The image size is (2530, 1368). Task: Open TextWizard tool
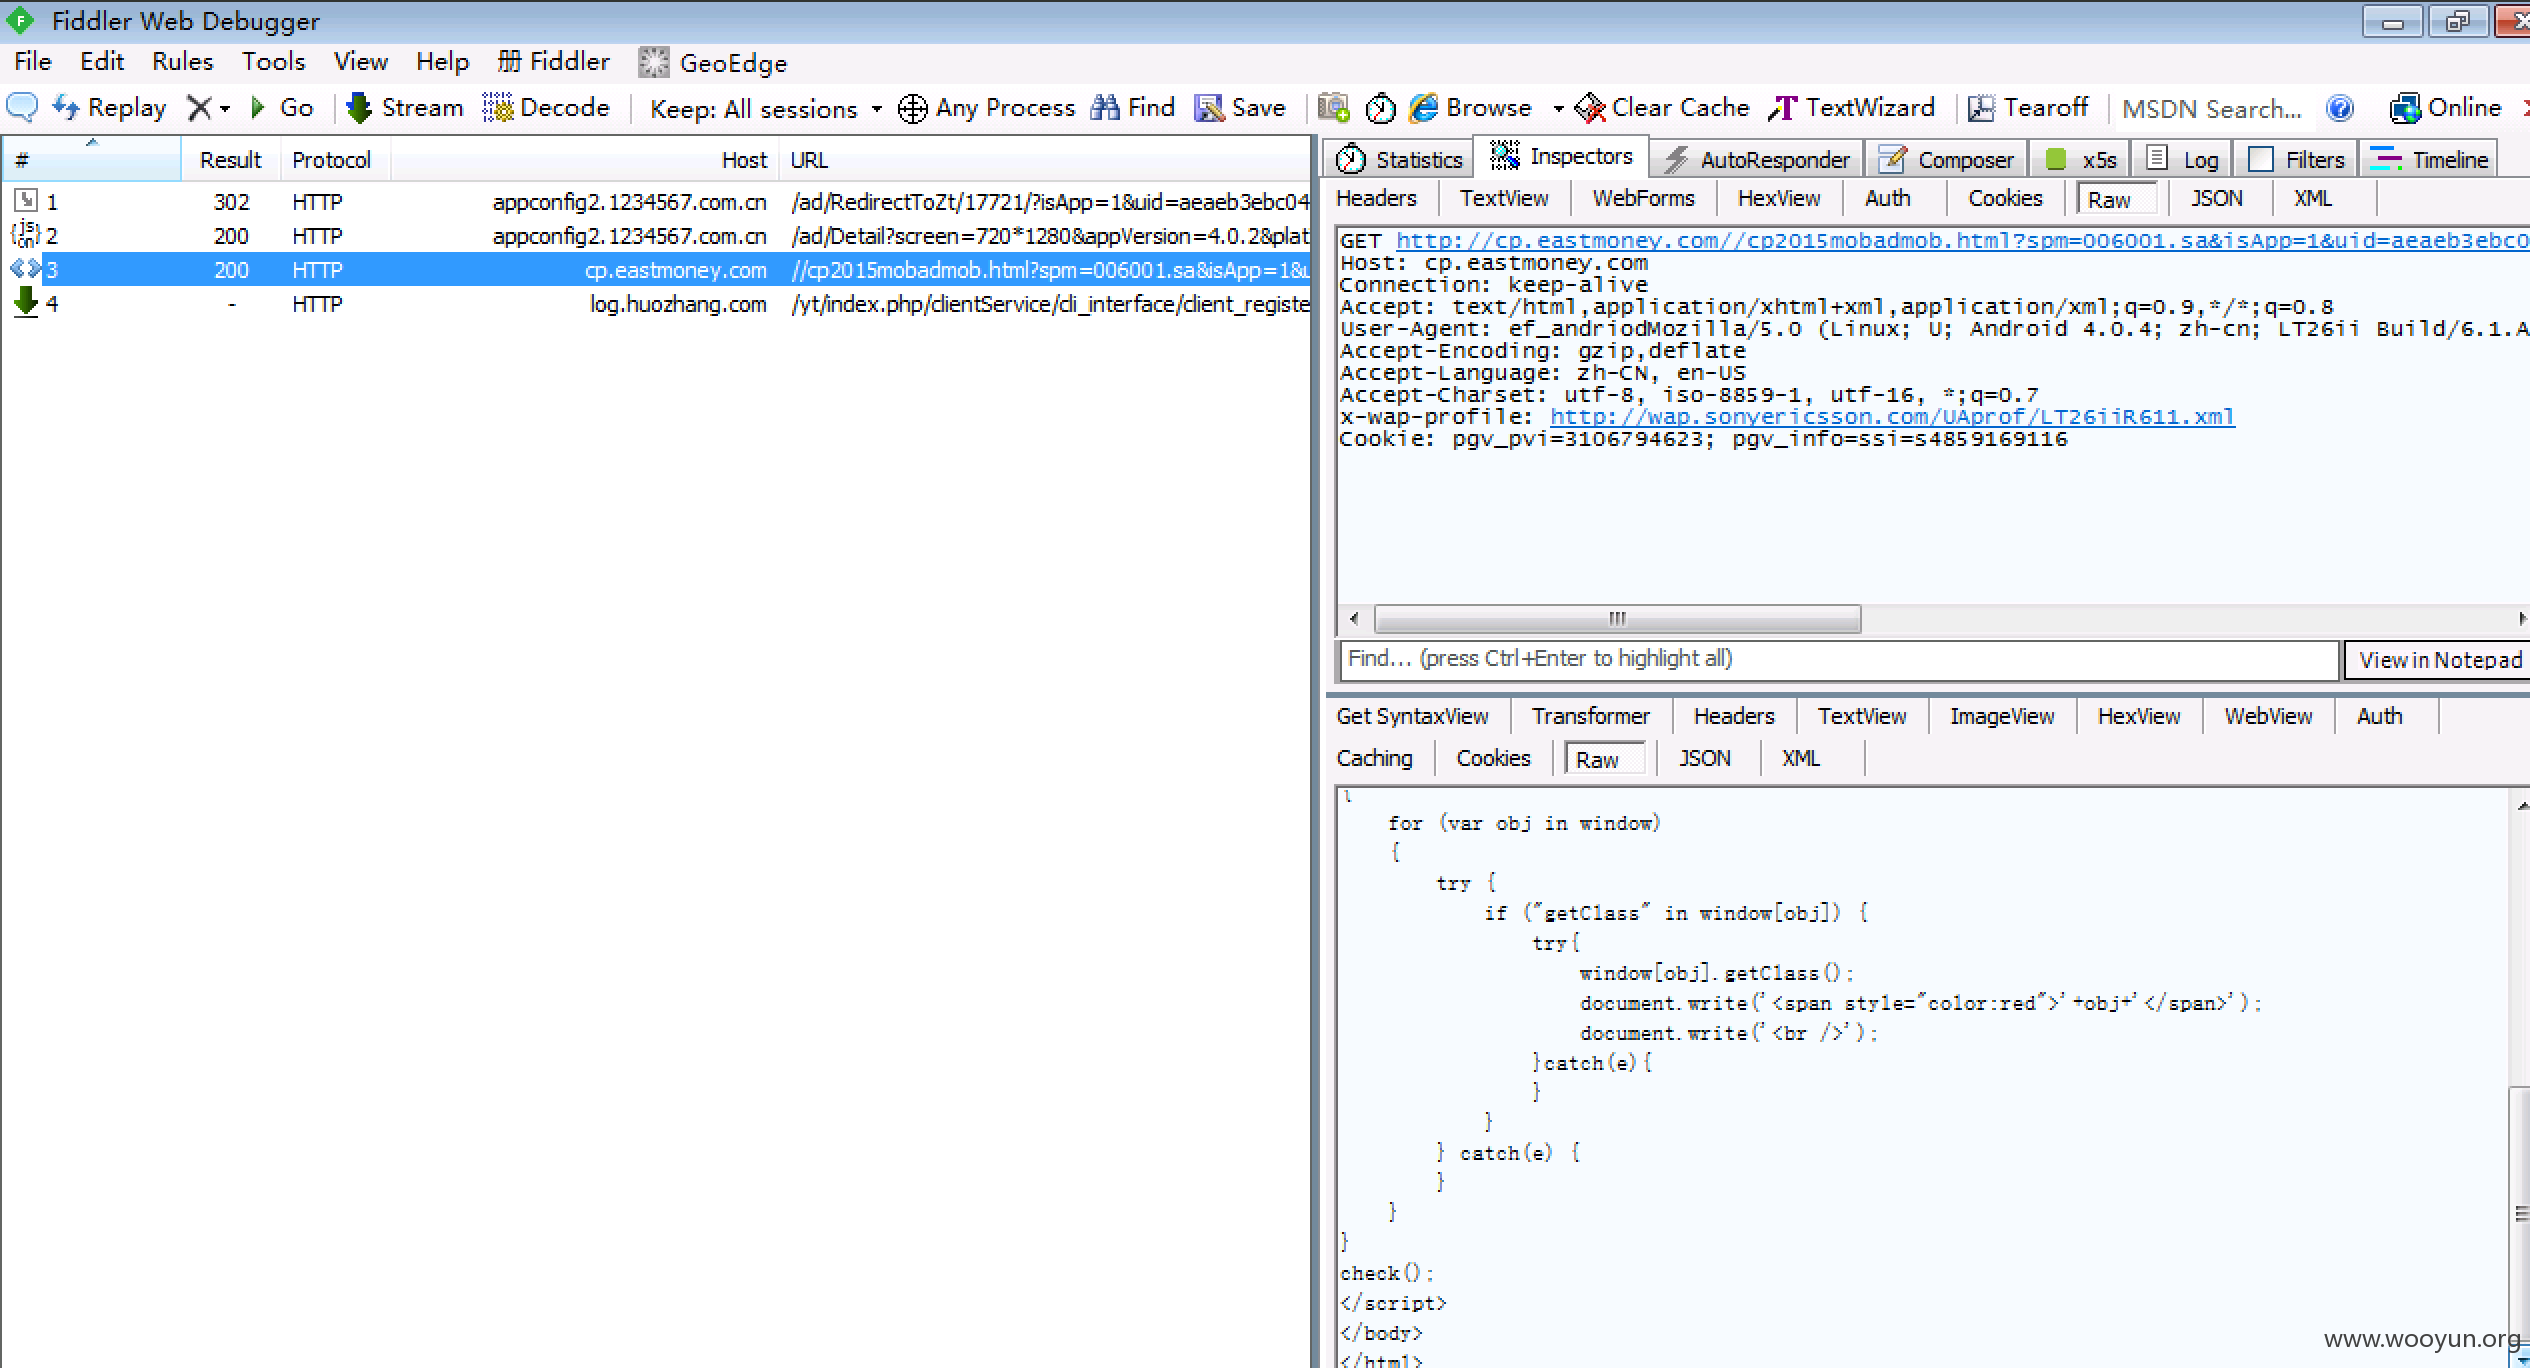(x=1851, y=107)
